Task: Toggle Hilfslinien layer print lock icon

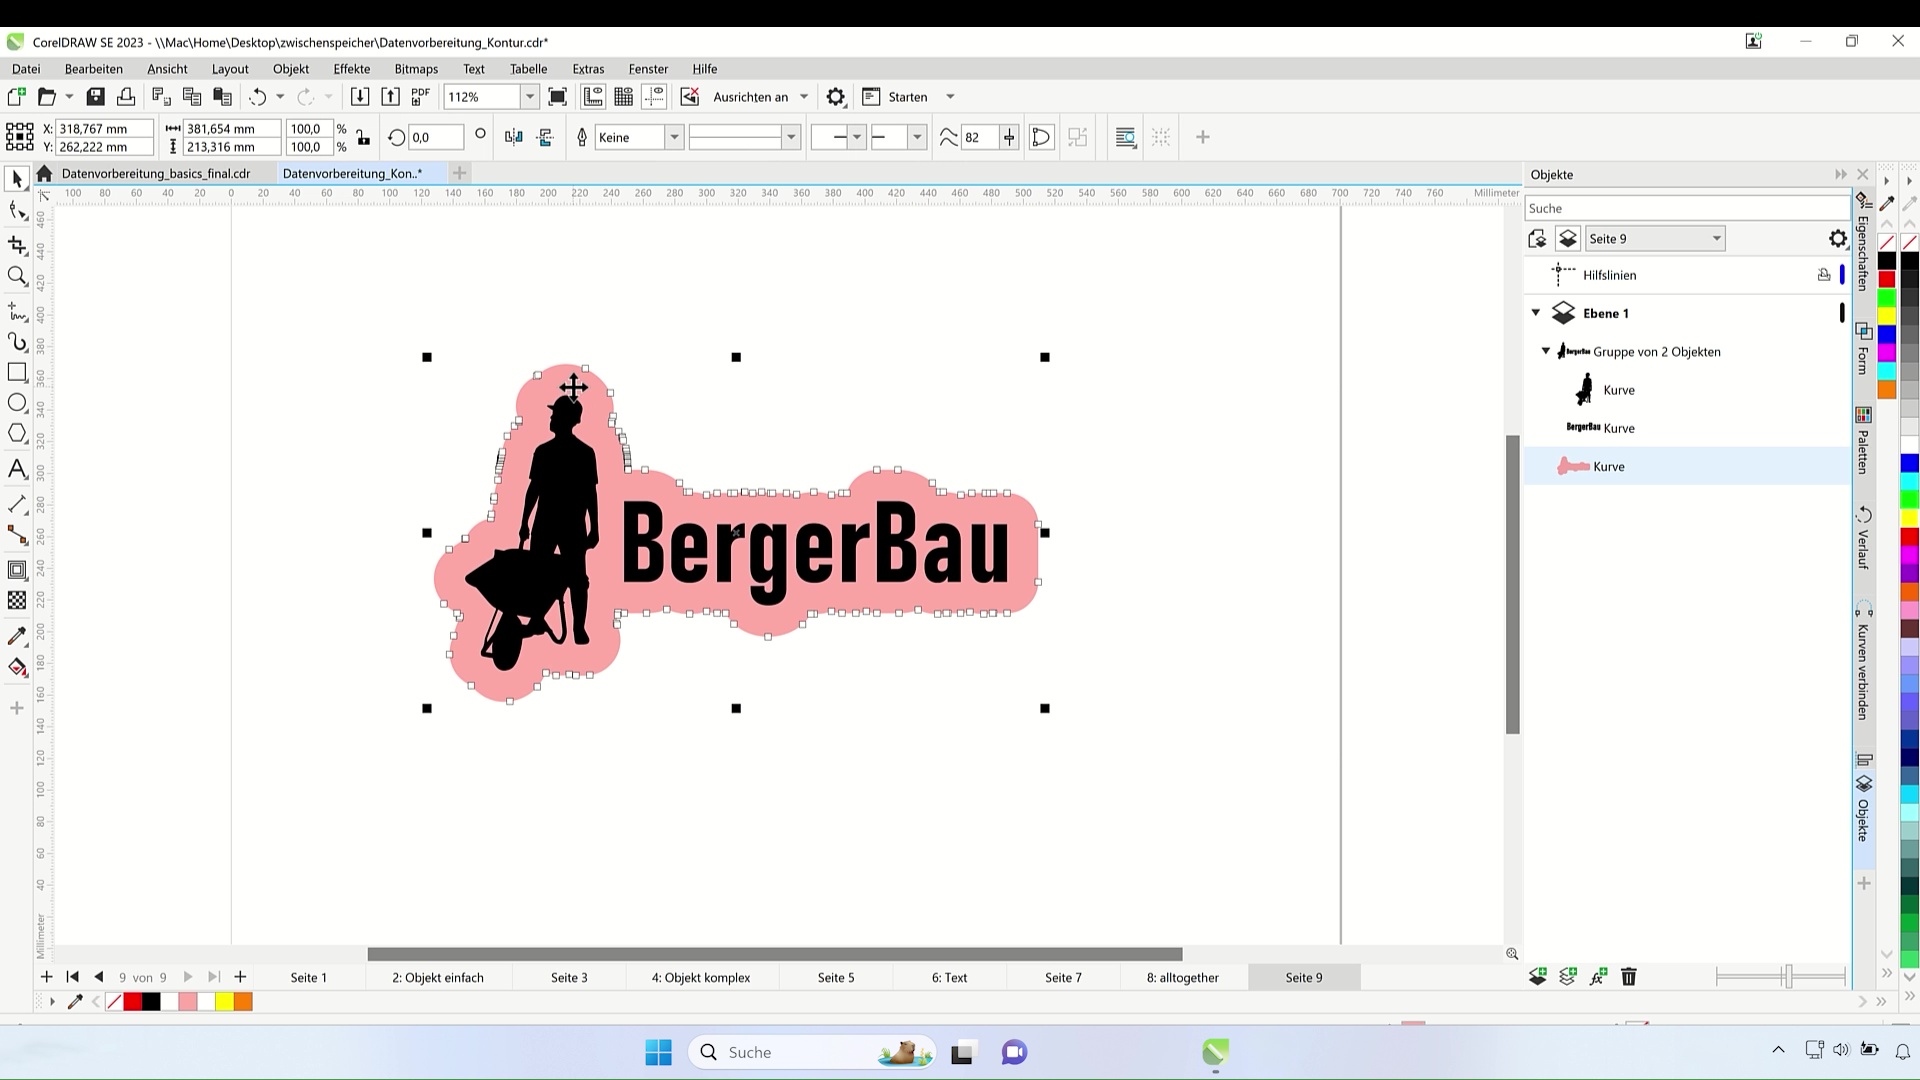Action: [x=1823, y=275]
